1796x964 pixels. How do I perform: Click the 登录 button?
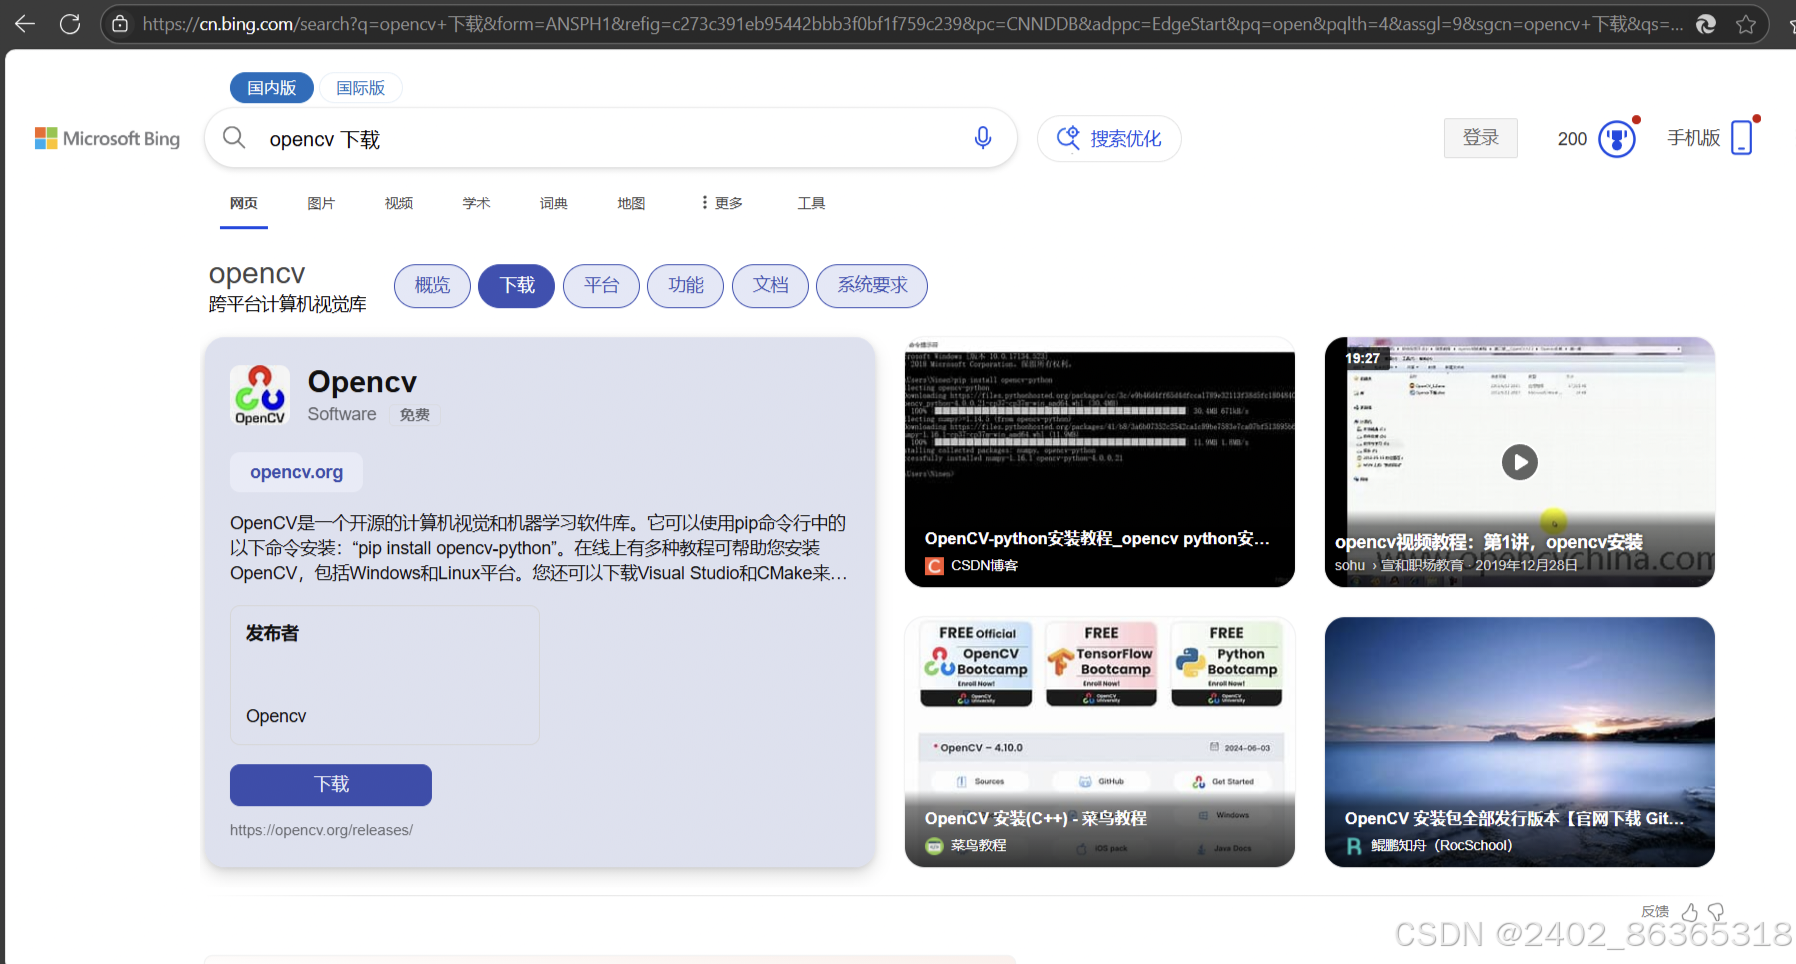[x=1480, y=138]
